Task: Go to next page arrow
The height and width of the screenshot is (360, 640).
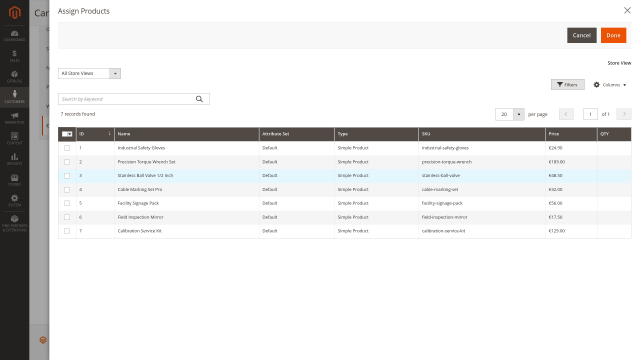Action: (624, 114)
